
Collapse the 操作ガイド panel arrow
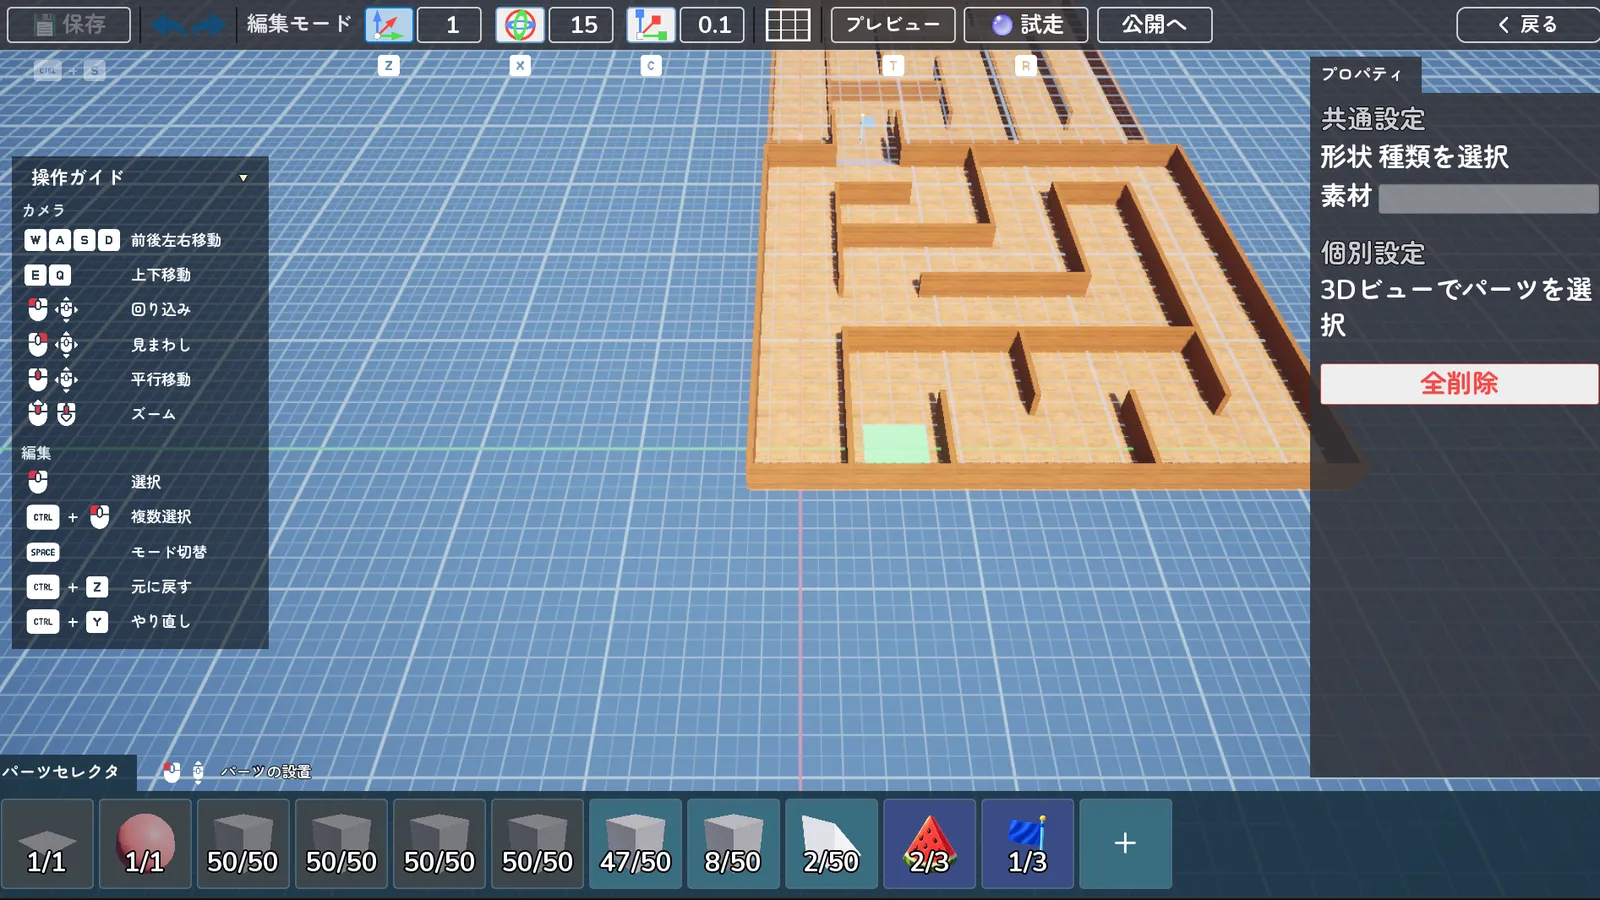243,178
